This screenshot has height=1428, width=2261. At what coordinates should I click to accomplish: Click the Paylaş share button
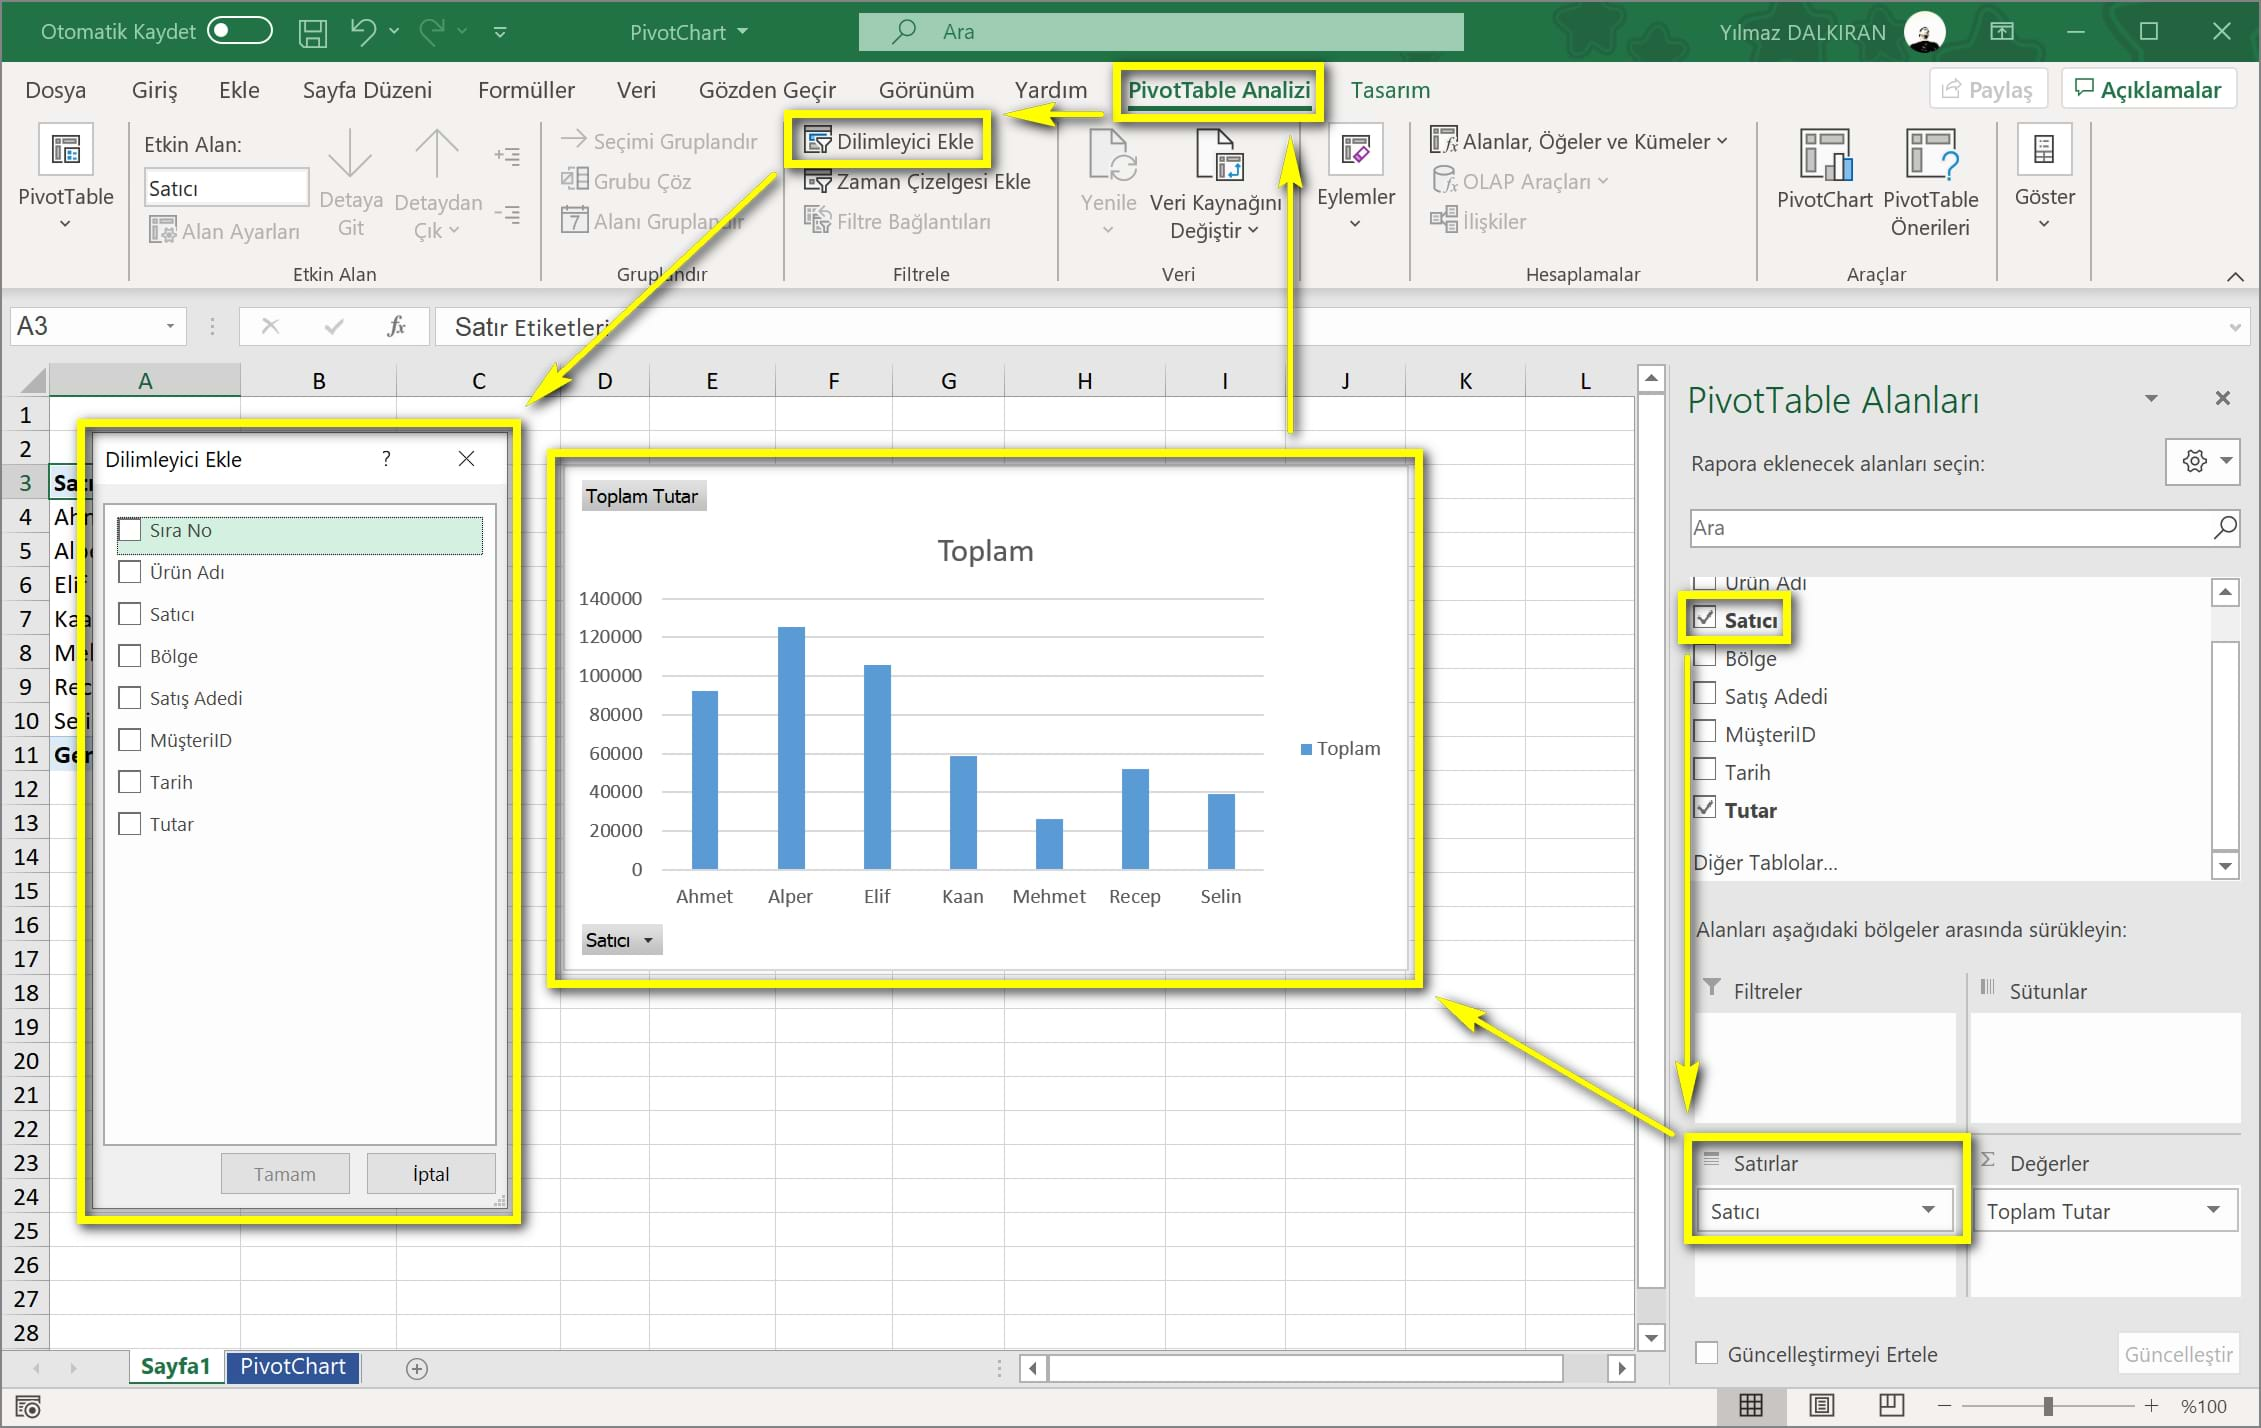(1987, 89)
